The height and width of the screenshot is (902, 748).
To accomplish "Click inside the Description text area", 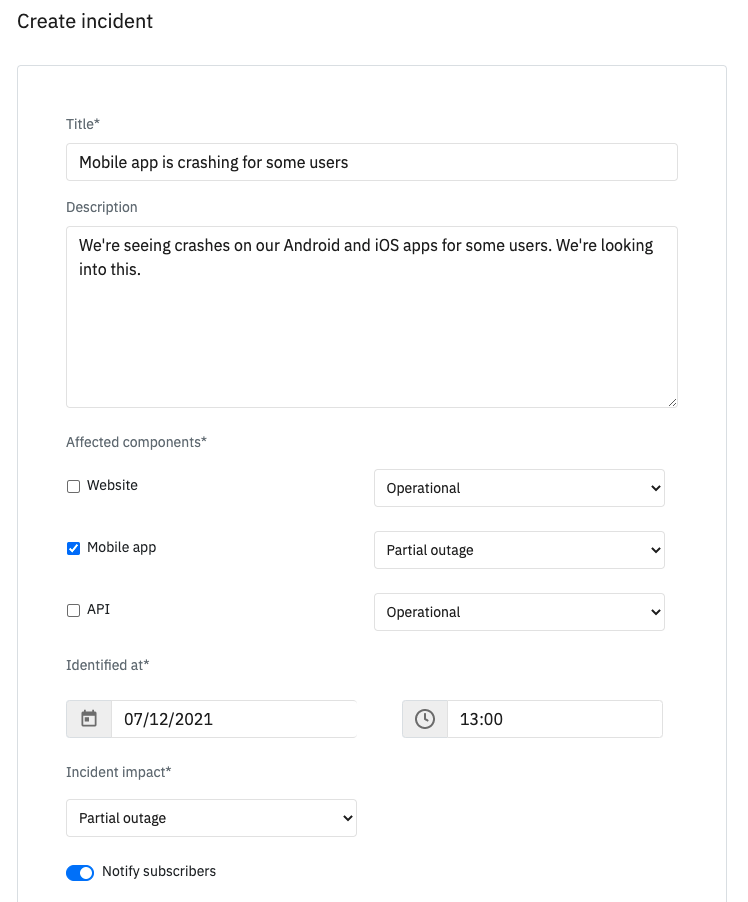I will tap(371, 330).
